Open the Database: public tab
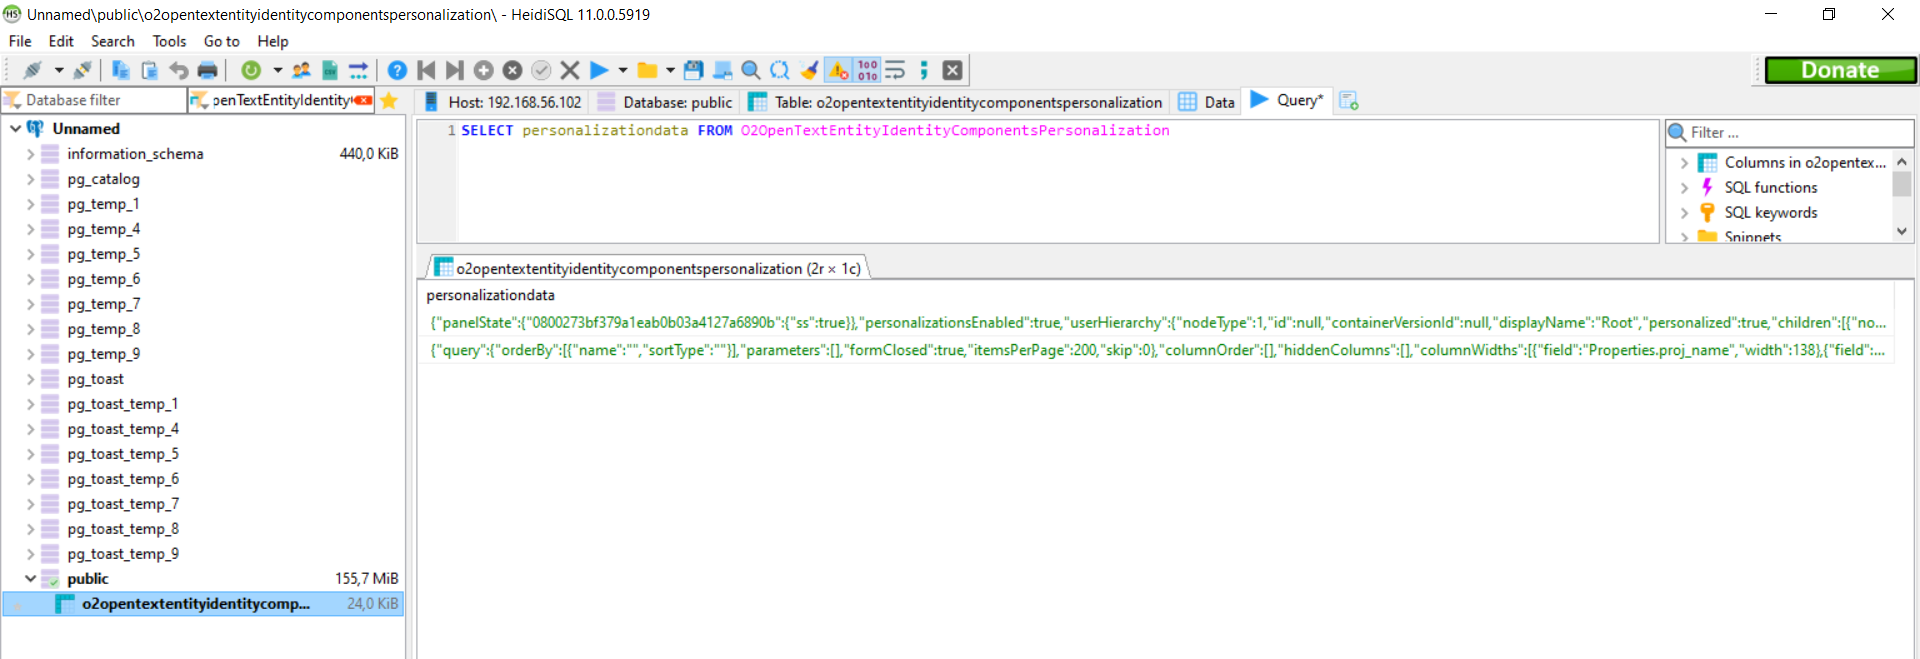This screenshot has height=659, width=1920. coord(666,102)
